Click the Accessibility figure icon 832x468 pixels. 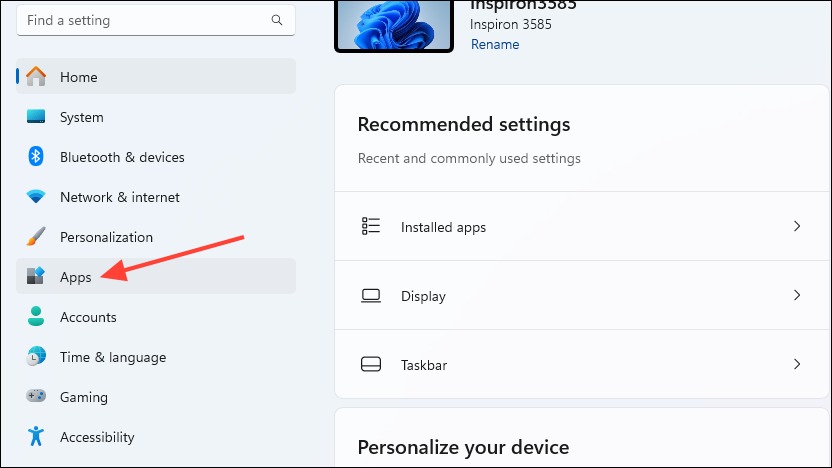(x=36, y=436)
